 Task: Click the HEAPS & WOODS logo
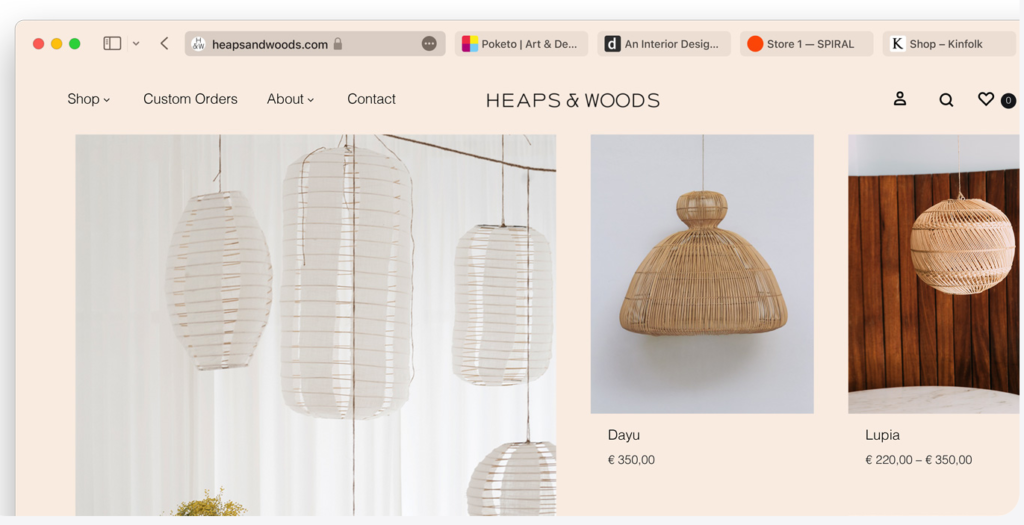[573, 101]
